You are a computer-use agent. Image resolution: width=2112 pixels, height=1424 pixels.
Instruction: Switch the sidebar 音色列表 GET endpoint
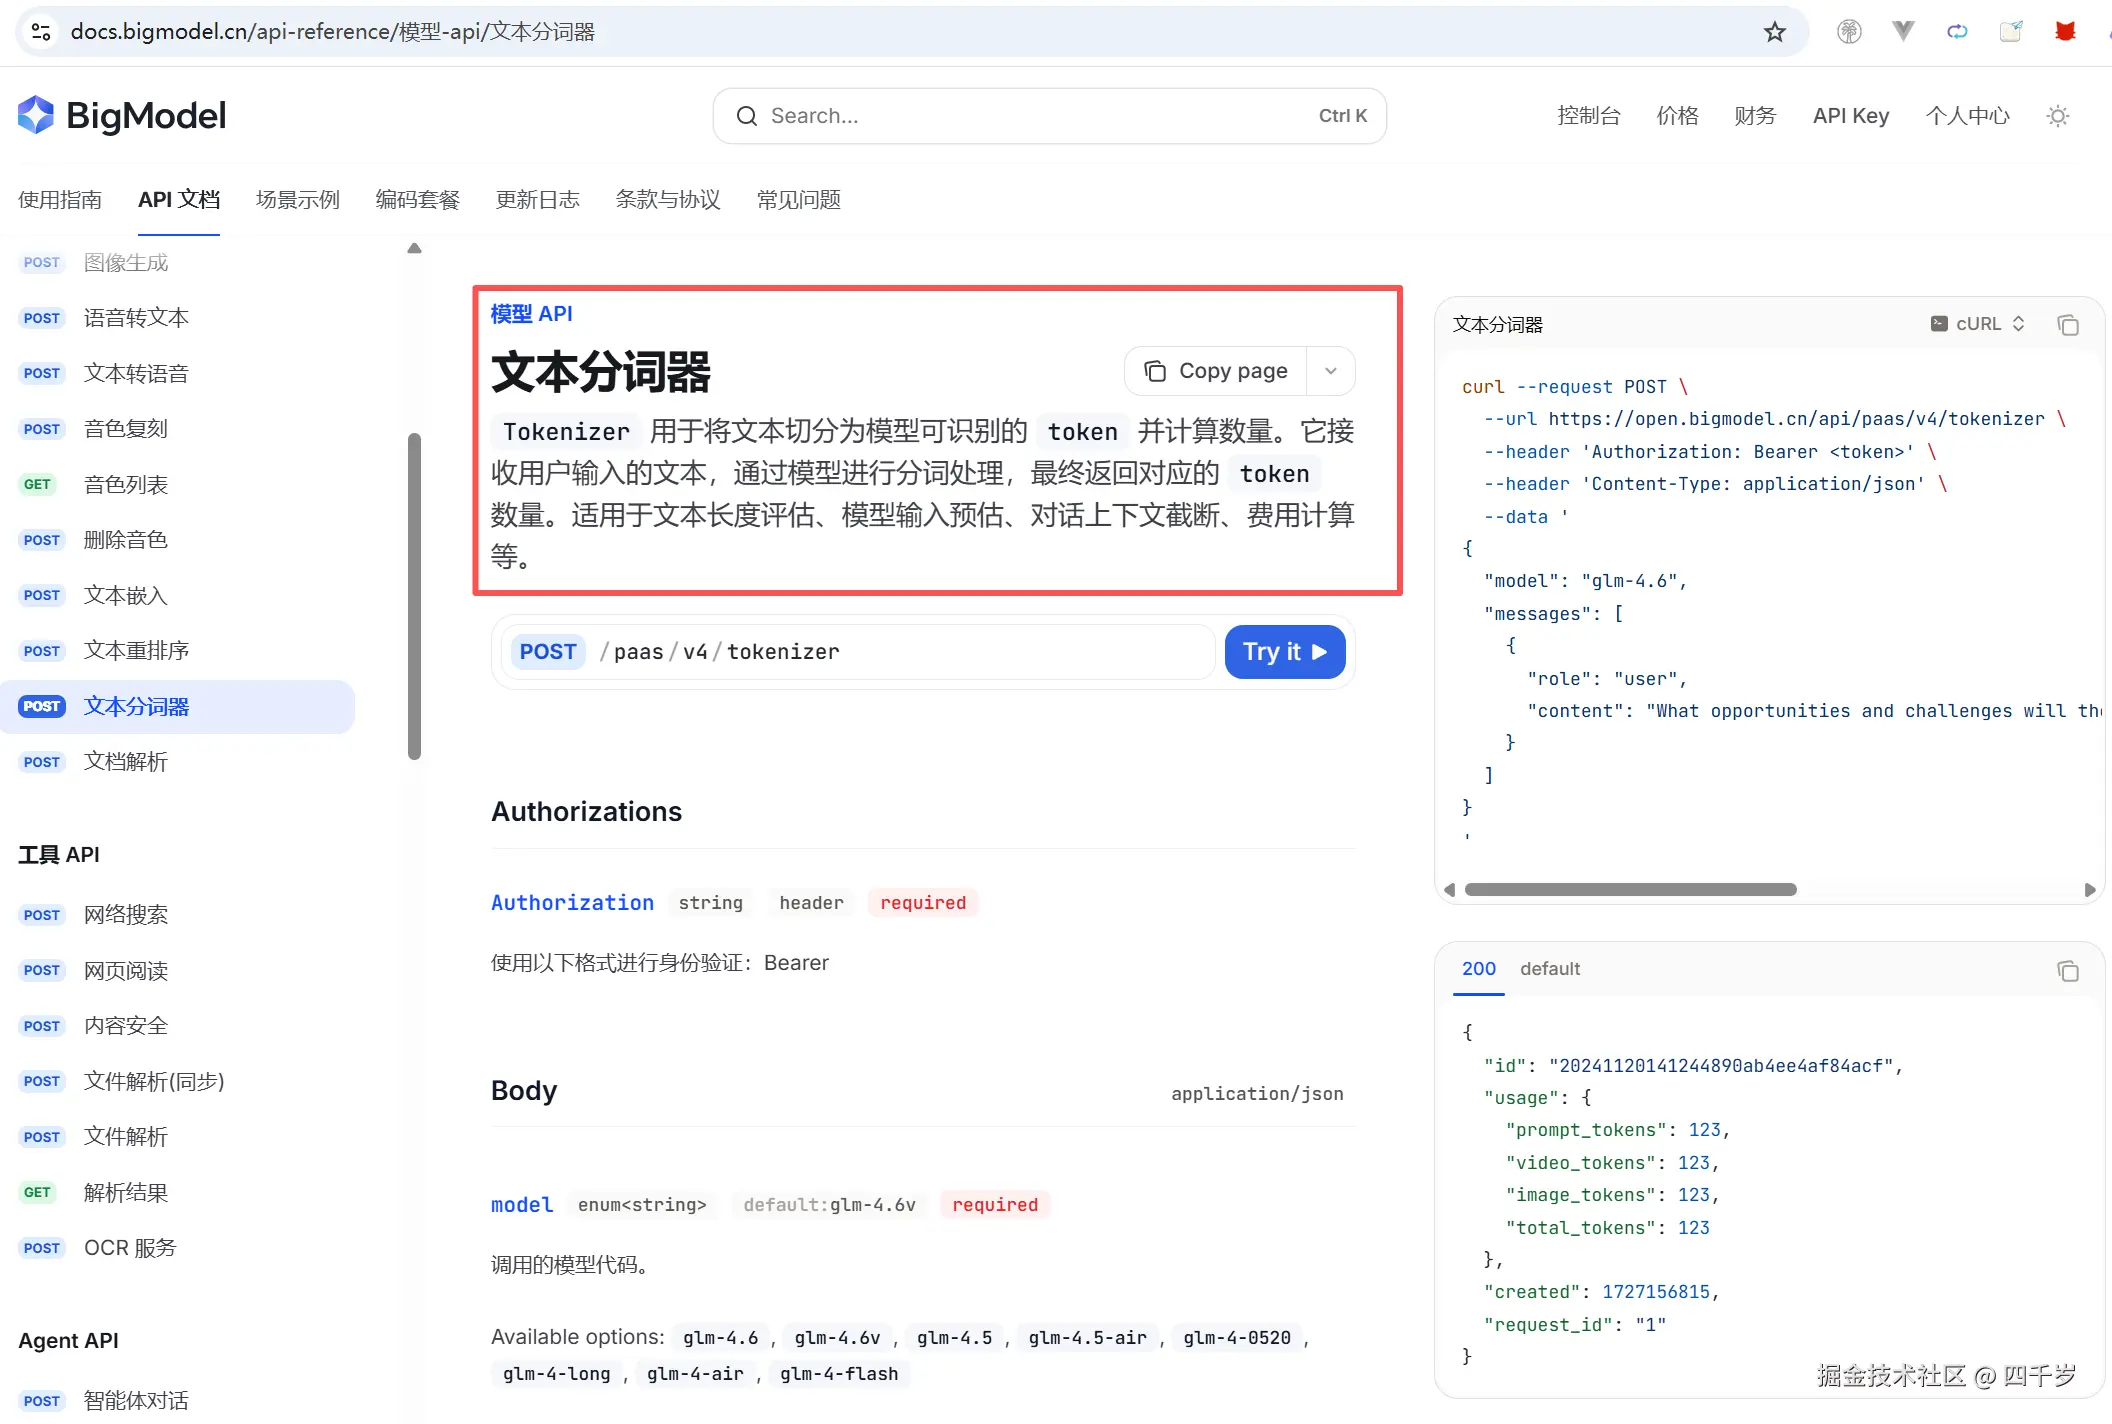[126, 484]
